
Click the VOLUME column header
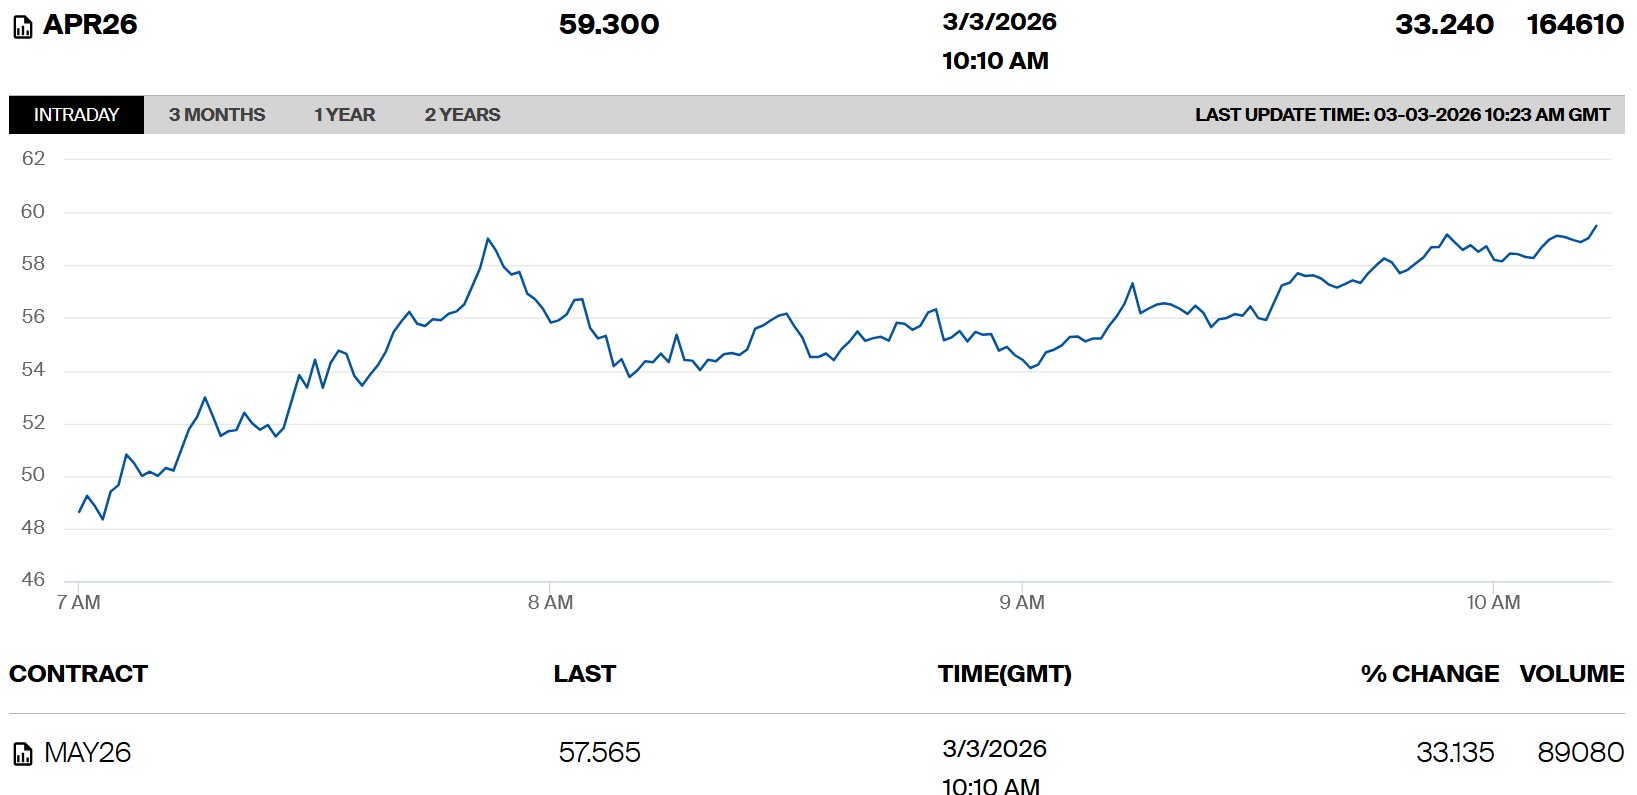[x=1571, y=674]
